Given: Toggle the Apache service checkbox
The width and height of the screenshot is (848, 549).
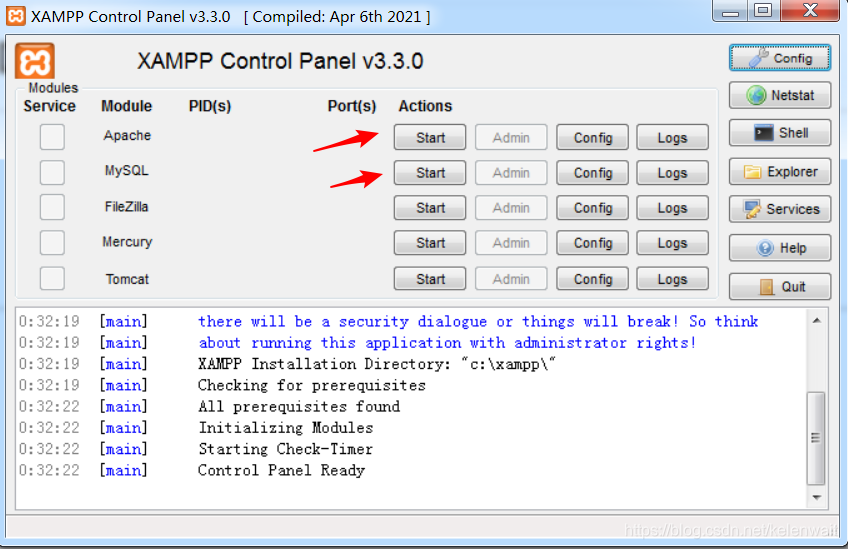Looking at the screenshot, I should point(52,137).
